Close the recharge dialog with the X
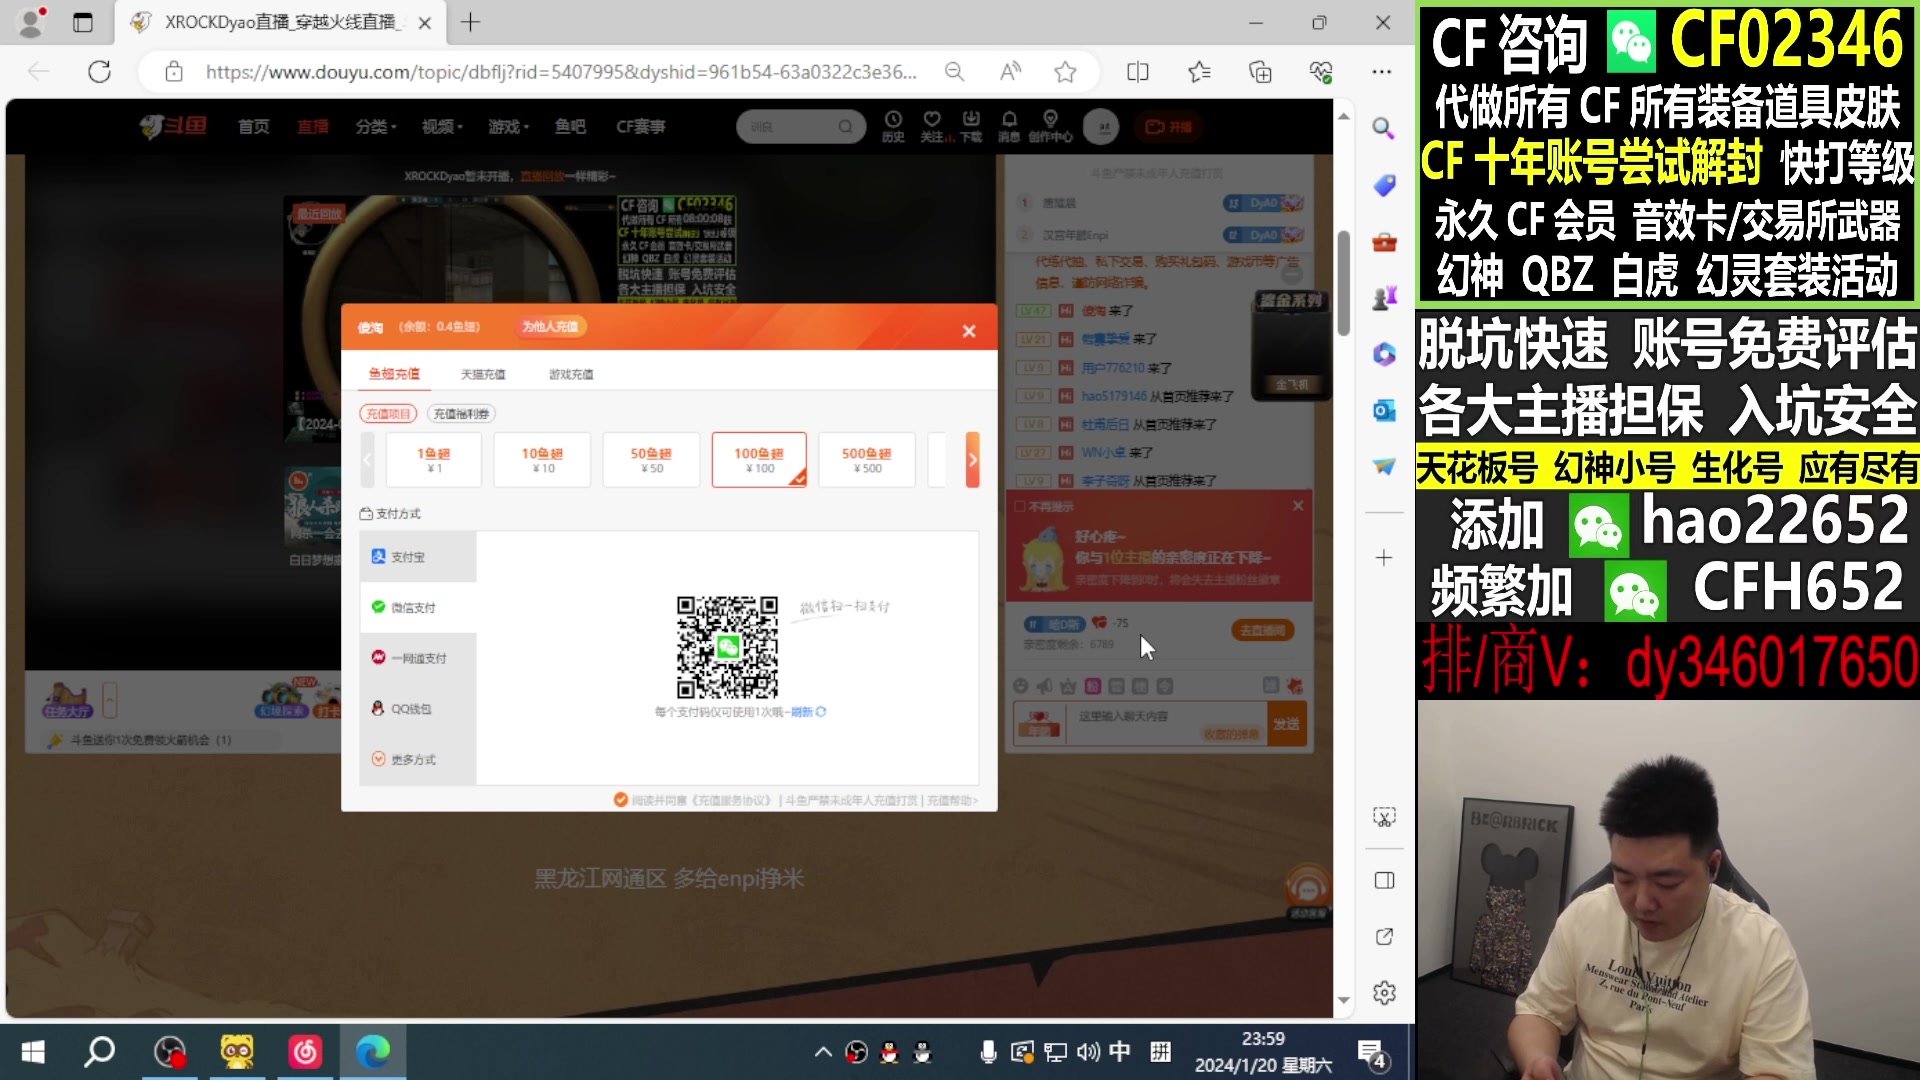The height and width of the screenshot is (1080, 1920). pyautogui.click(x=968, y=331)
